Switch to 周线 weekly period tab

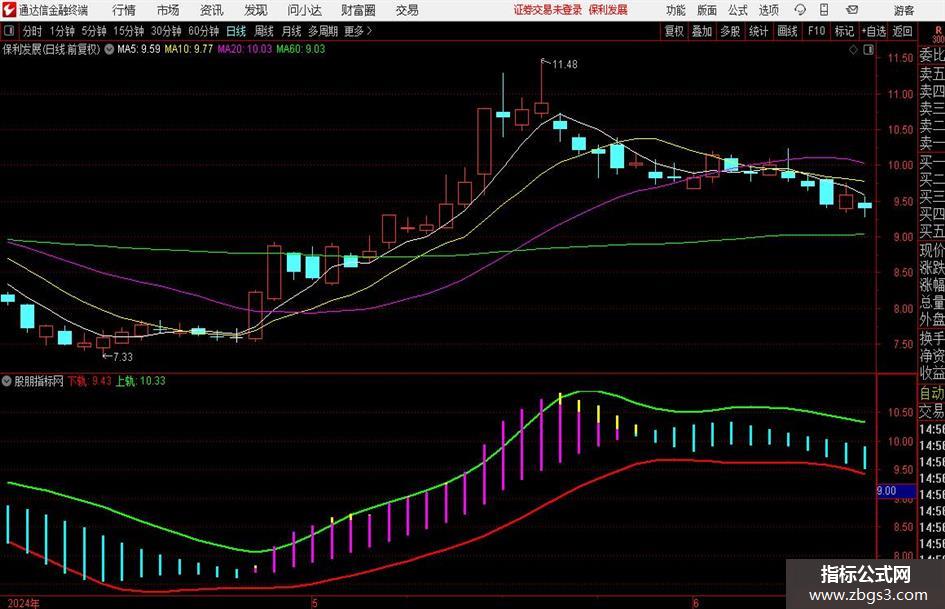pyautogui.click(x=264, y=31)
